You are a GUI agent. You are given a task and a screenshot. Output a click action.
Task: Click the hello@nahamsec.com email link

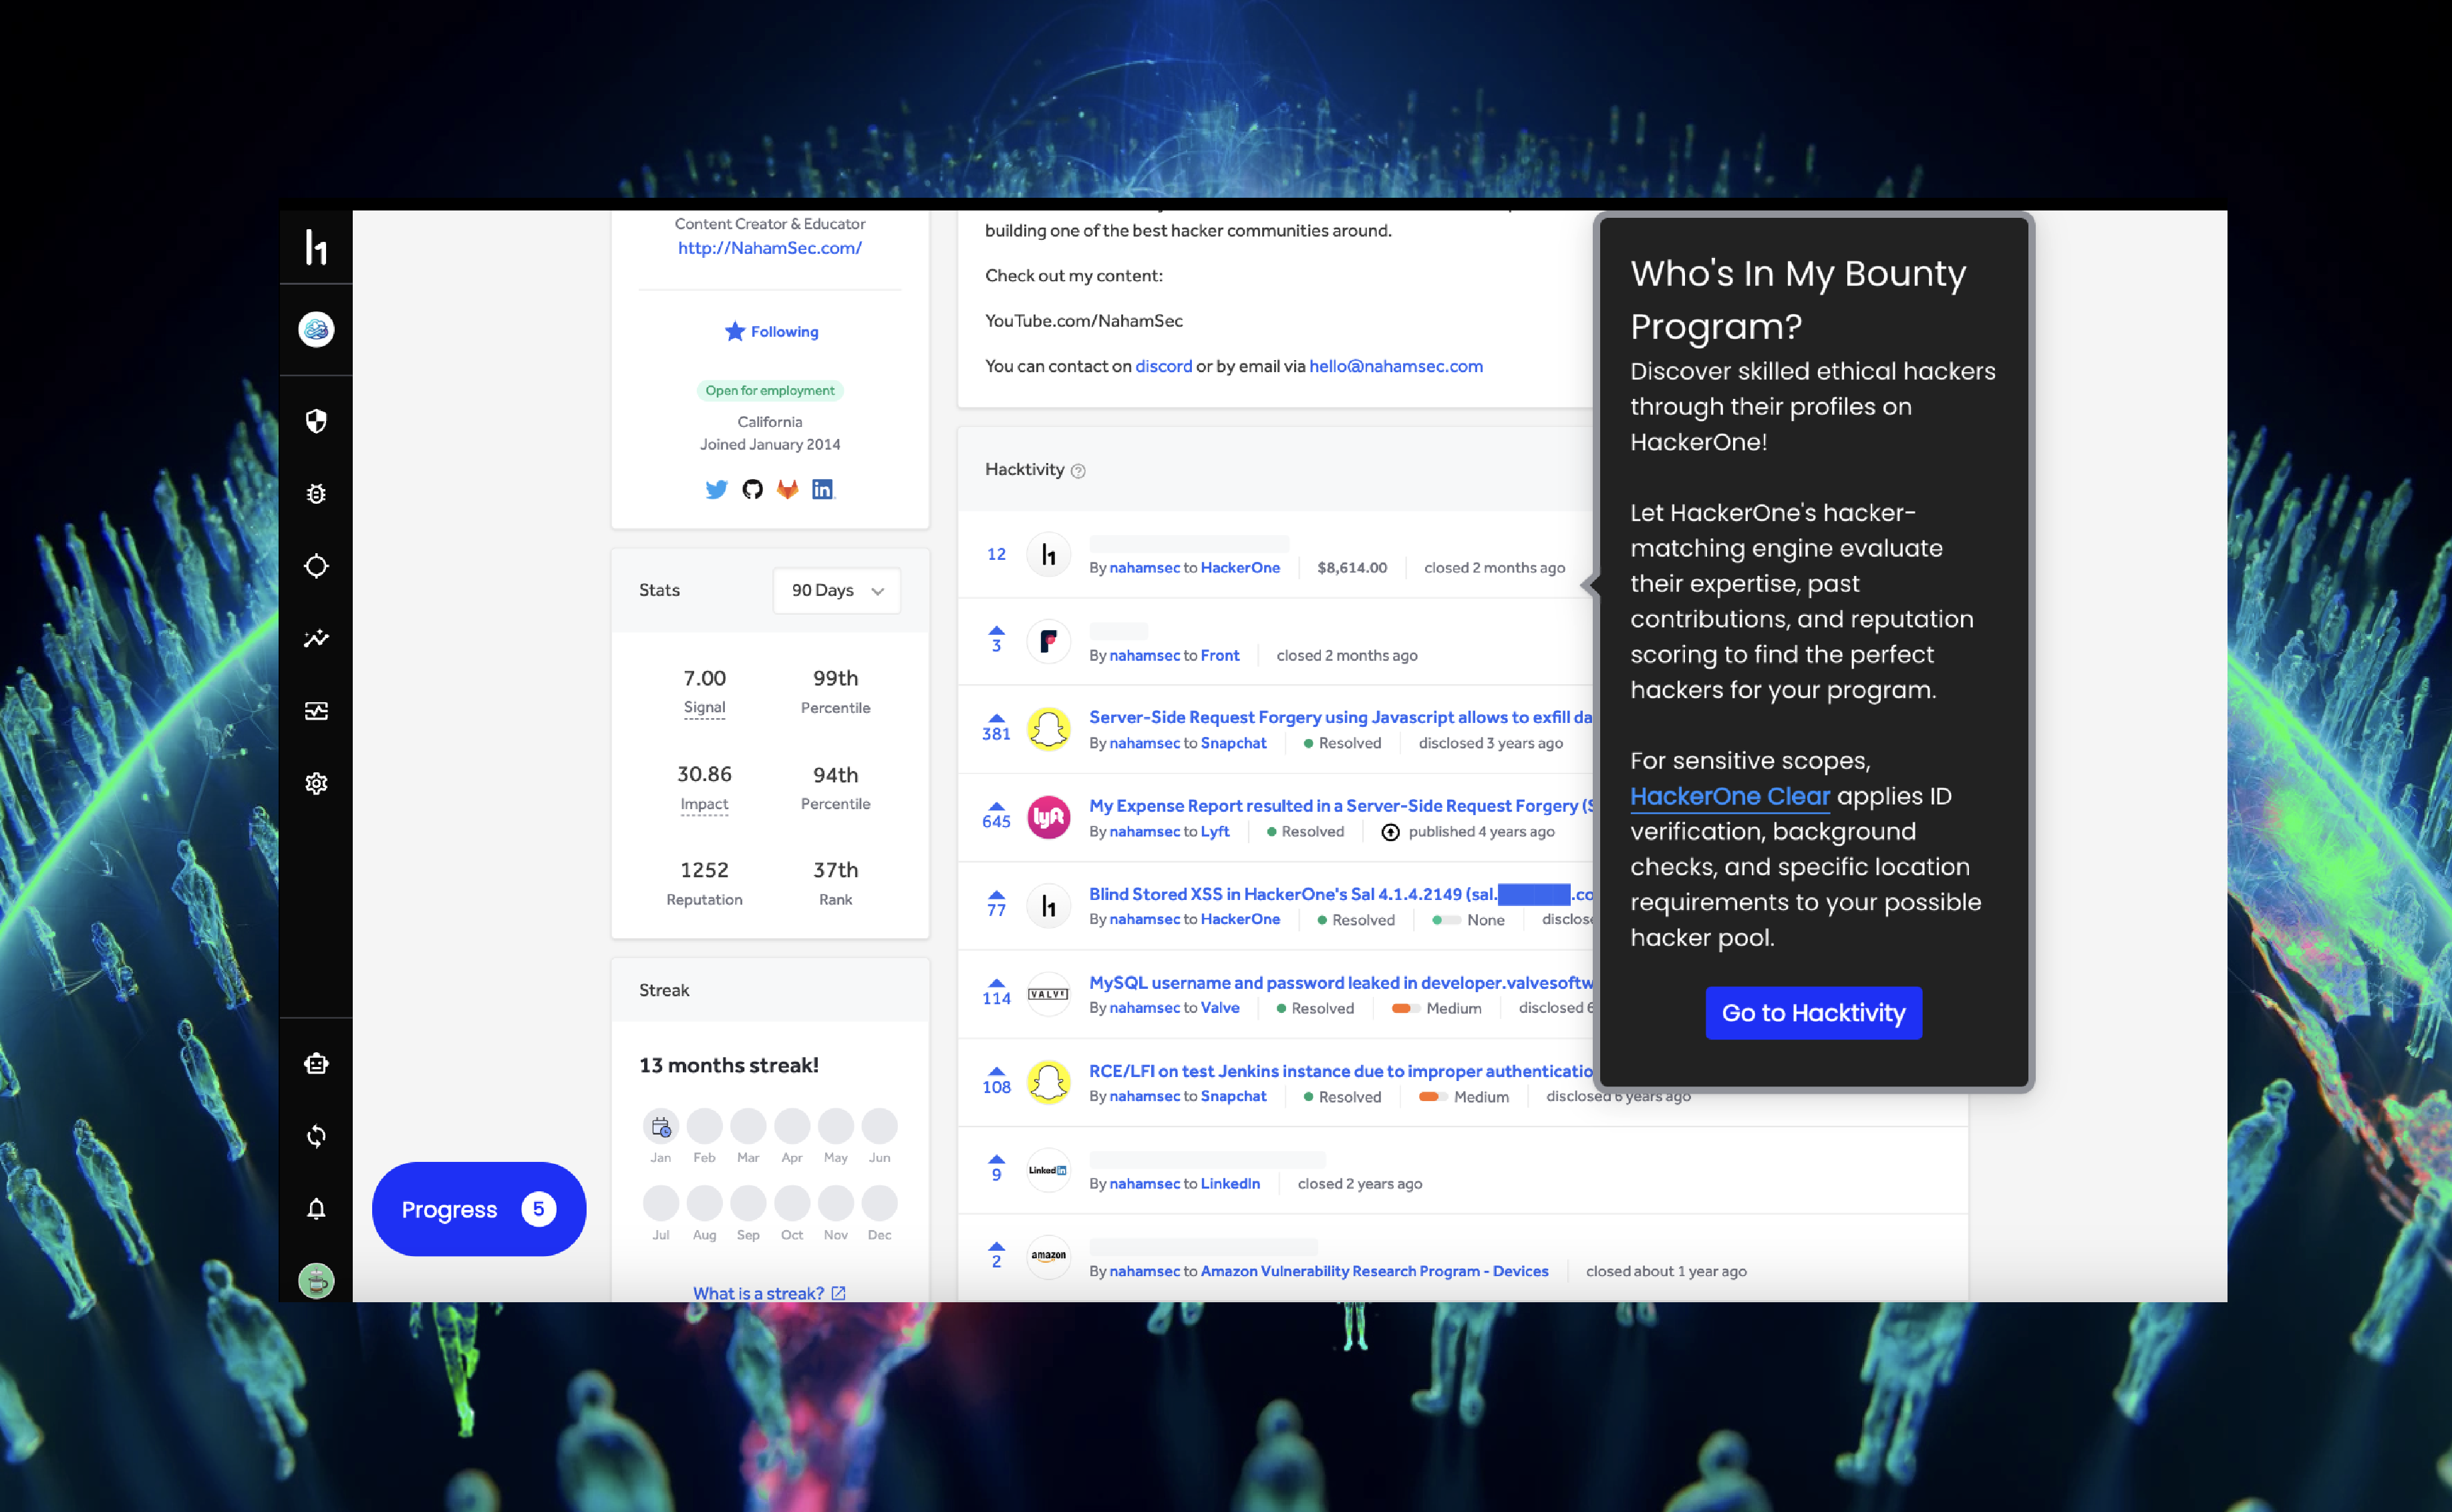(x=1395, y=366)
